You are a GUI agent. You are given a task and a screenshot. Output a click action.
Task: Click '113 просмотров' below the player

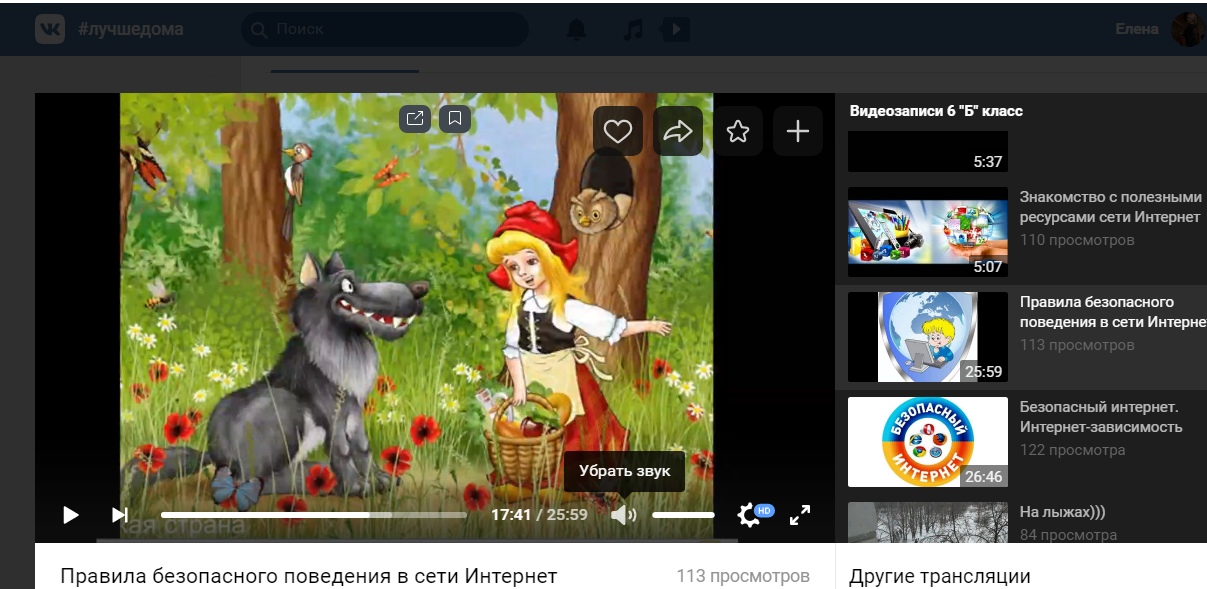(743, 576)
